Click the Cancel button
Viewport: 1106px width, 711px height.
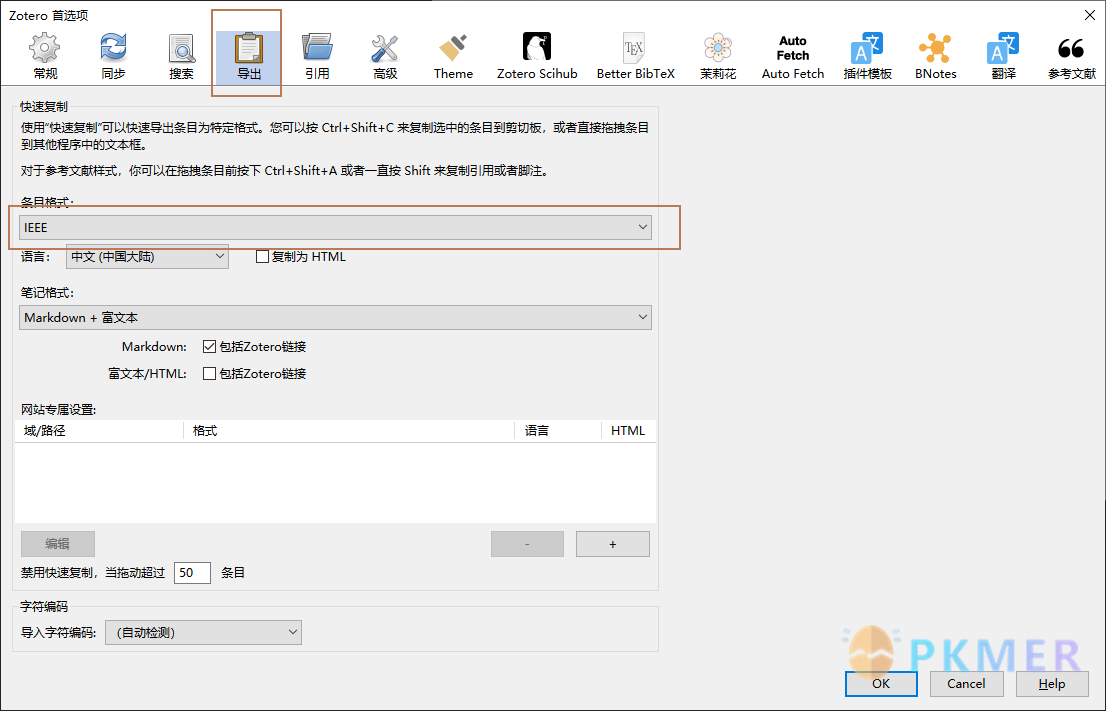pos(966,683)
